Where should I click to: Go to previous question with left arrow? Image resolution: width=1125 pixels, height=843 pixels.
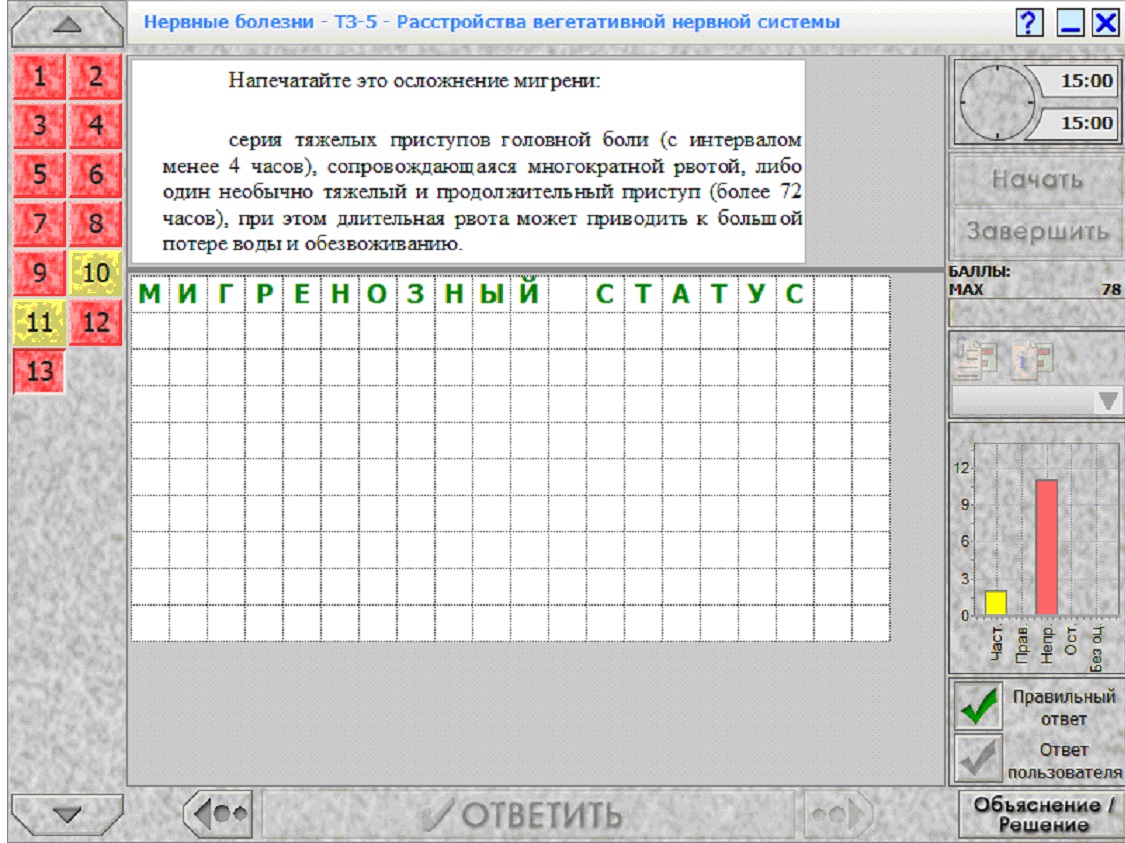(219, 814)
